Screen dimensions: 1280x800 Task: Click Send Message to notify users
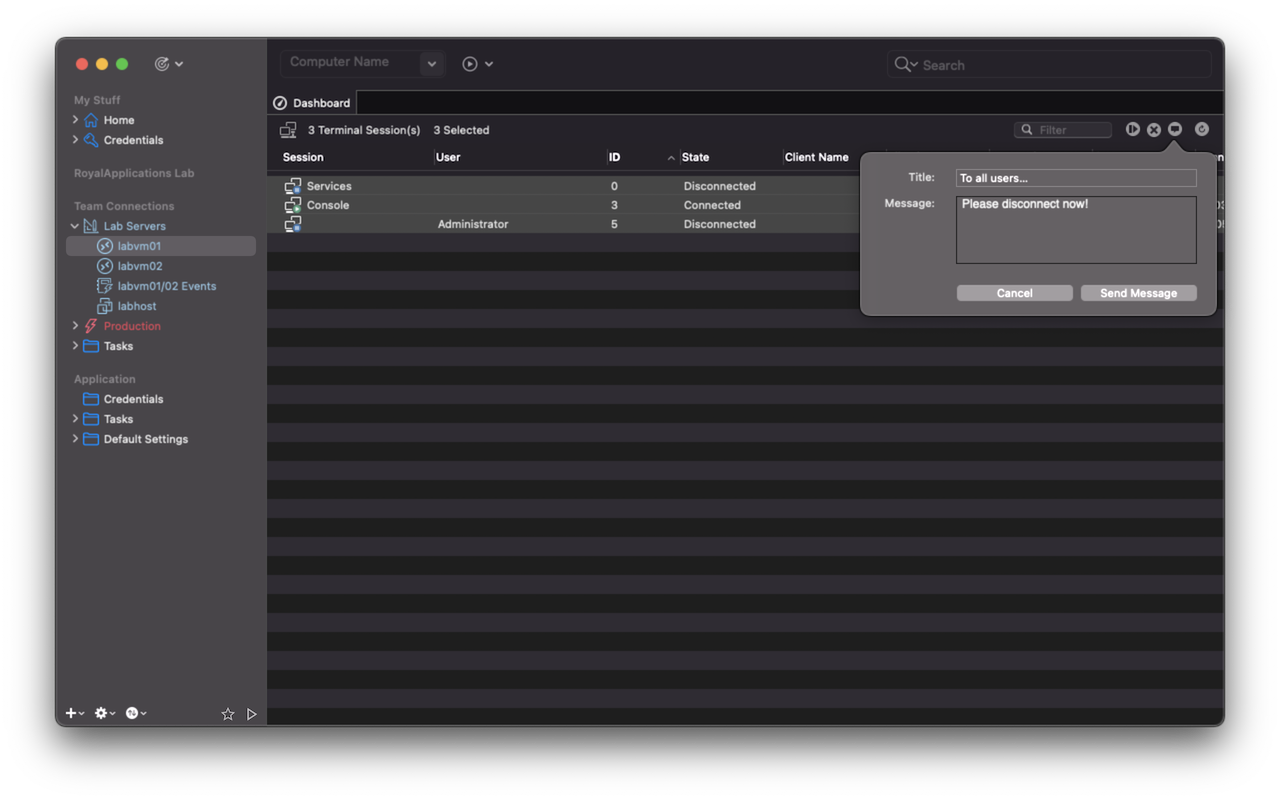coord(1138,292)
